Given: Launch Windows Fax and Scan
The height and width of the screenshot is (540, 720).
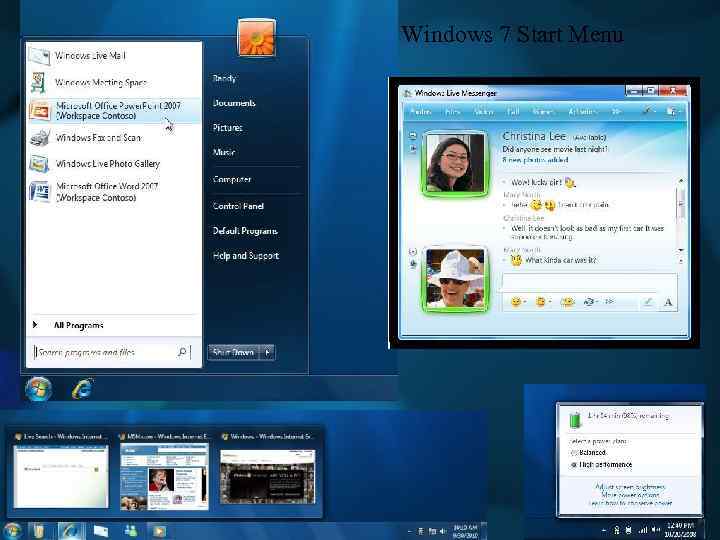Looking at the screenshot, I should click(x=114, y=137).
